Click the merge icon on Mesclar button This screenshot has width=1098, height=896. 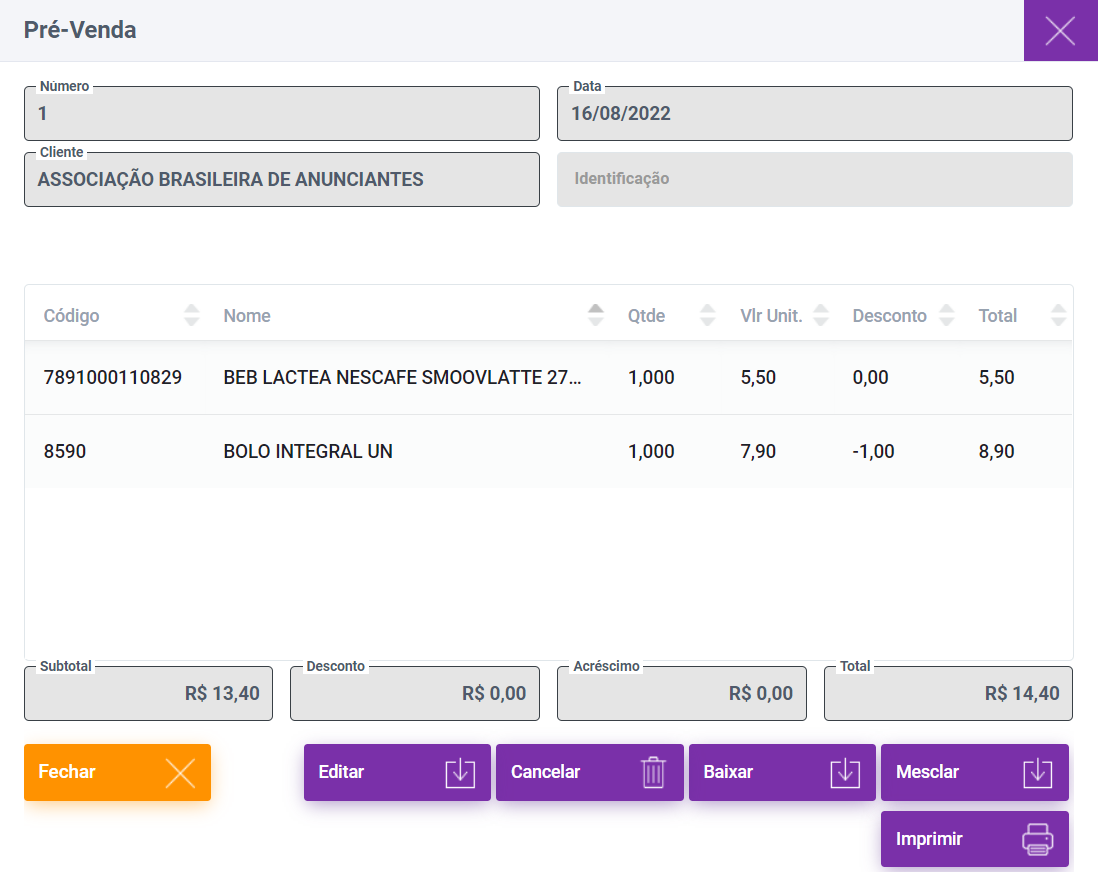pos(1038,773)
